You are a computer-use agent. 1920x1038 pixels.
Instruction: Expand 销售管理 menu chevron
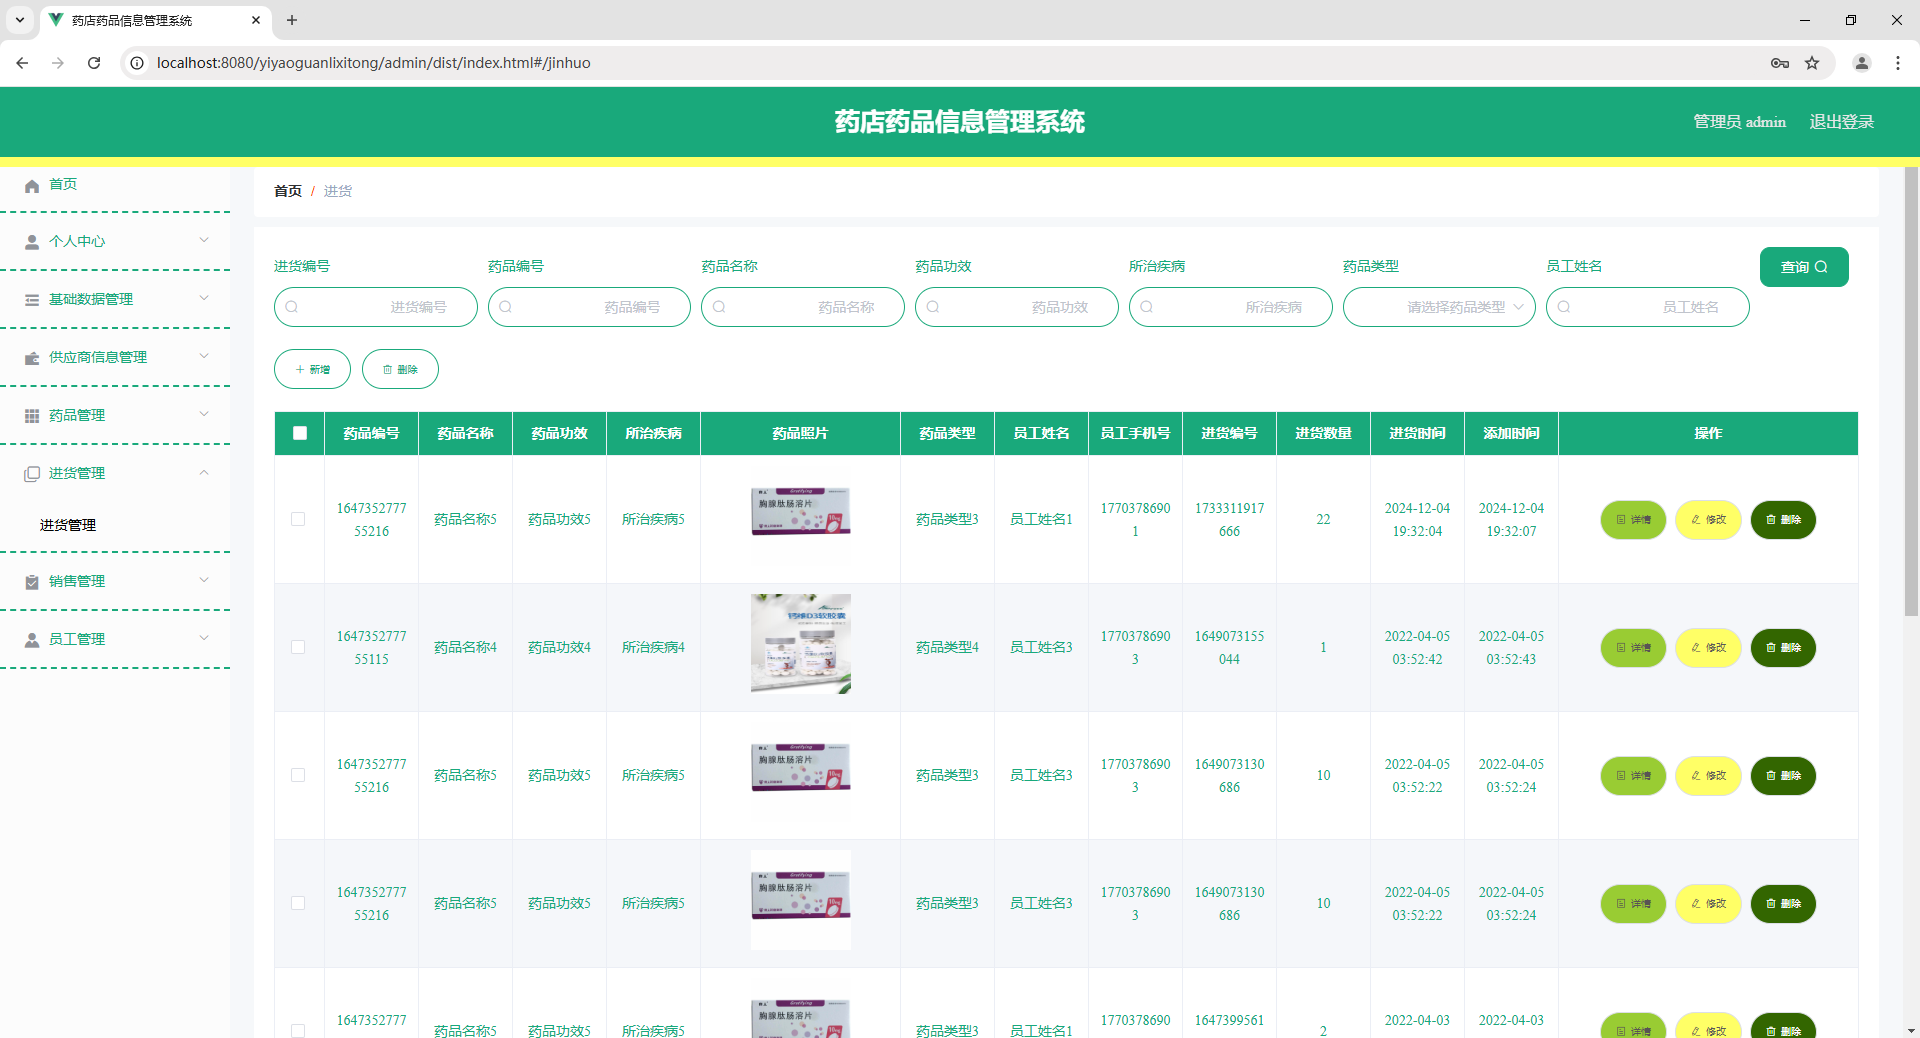[204, 580]
